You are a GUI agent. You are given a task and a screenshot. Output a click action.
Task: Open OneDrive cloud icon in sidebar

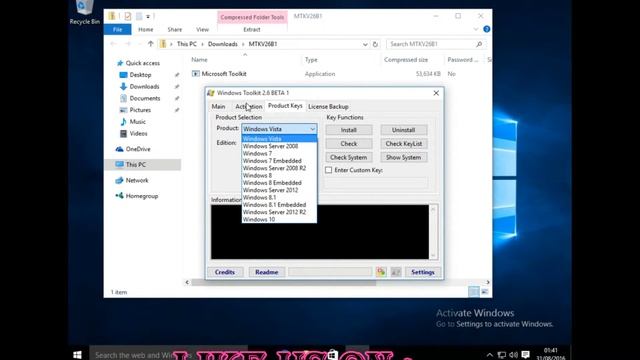(119, 149)
